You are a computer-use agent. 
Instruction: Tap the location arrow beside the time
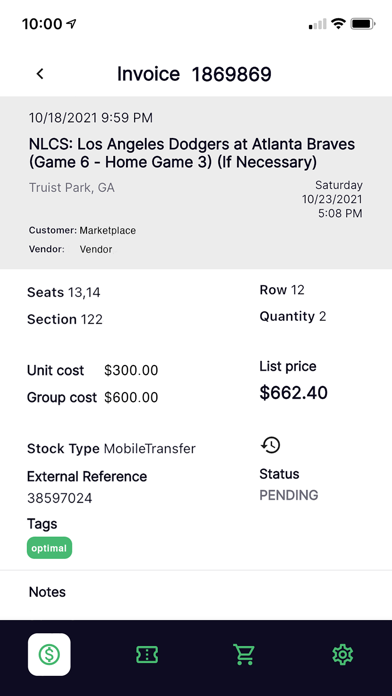(x=71, y=24)
